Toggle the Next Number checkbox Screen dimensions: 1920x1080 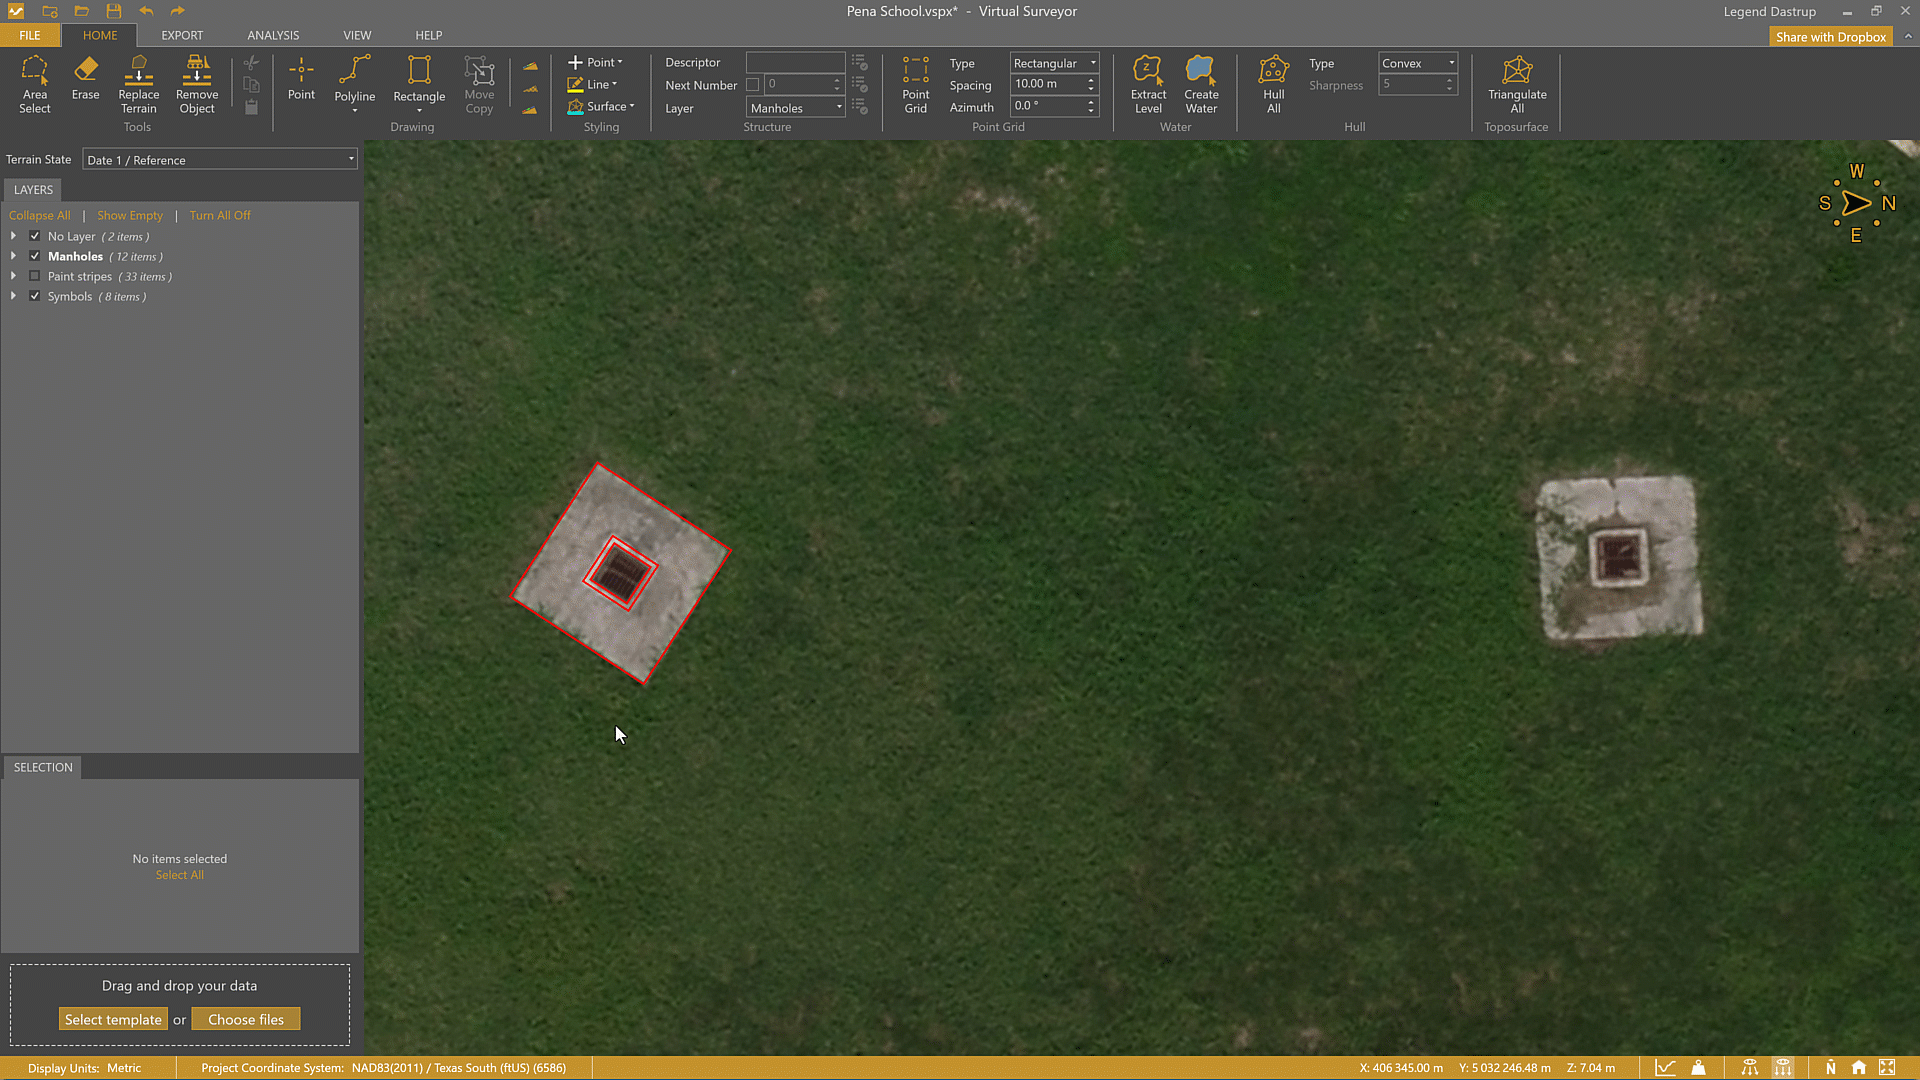[753, 85]
